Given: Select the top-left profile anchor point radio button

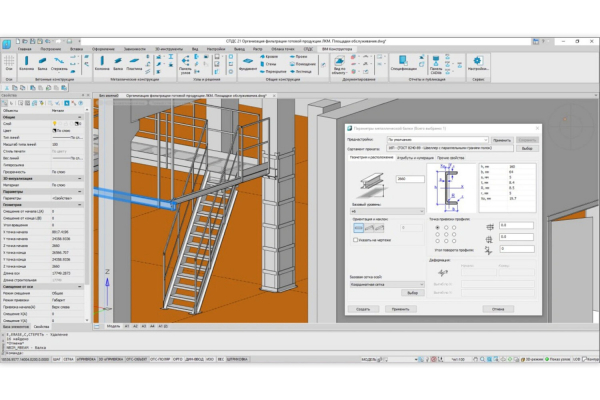Looking at the screenshot, I should pyautogui.click(x=437, y=228).
